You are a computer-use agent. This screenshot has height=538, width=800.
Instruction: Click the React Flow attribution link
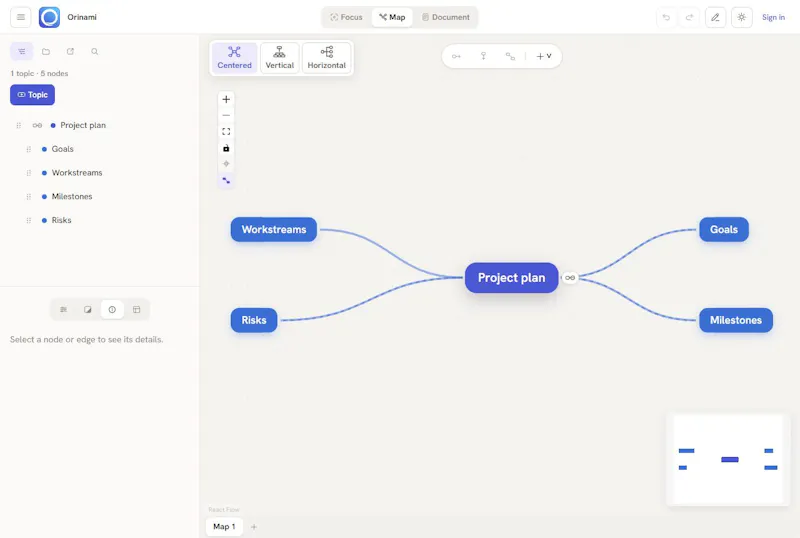223,509
